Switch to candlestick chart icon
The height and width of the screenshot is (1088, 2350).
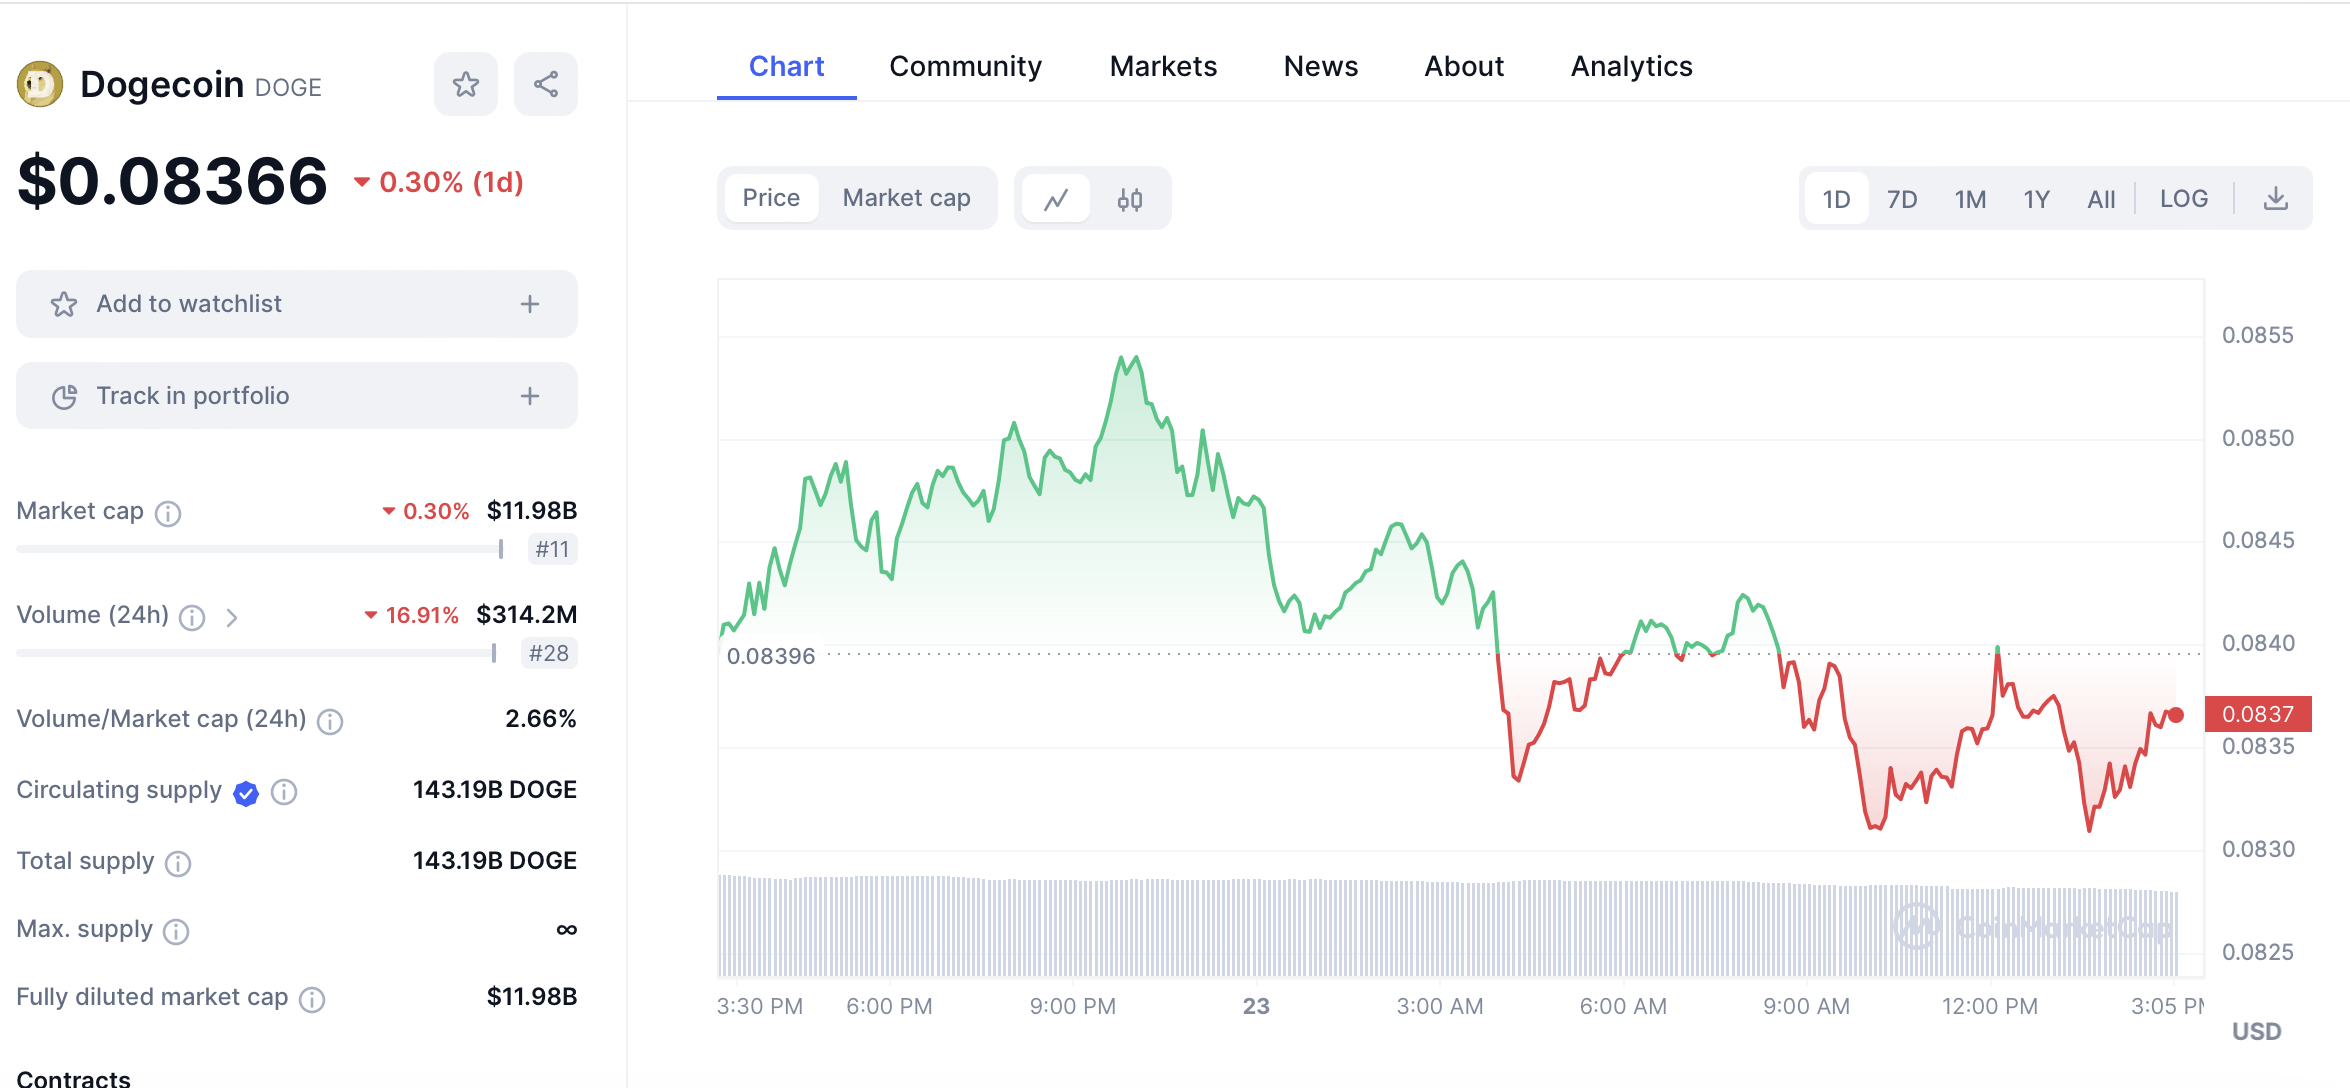(1130, 199)
